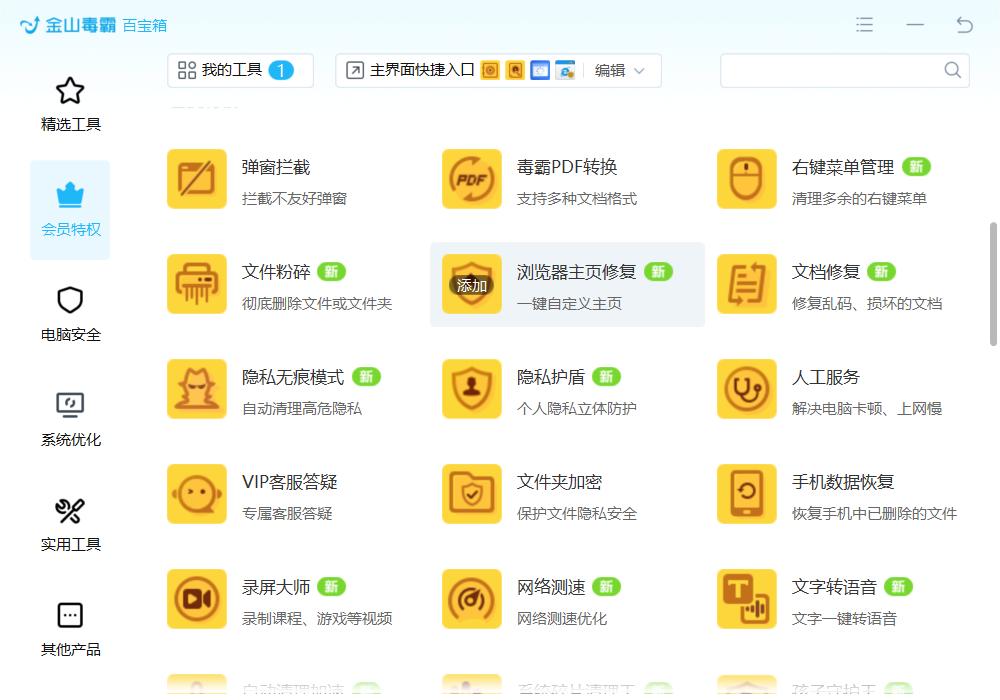Open the list menu icon near minimize
This screenshot has width=1000, height=700.
(864, 25)
